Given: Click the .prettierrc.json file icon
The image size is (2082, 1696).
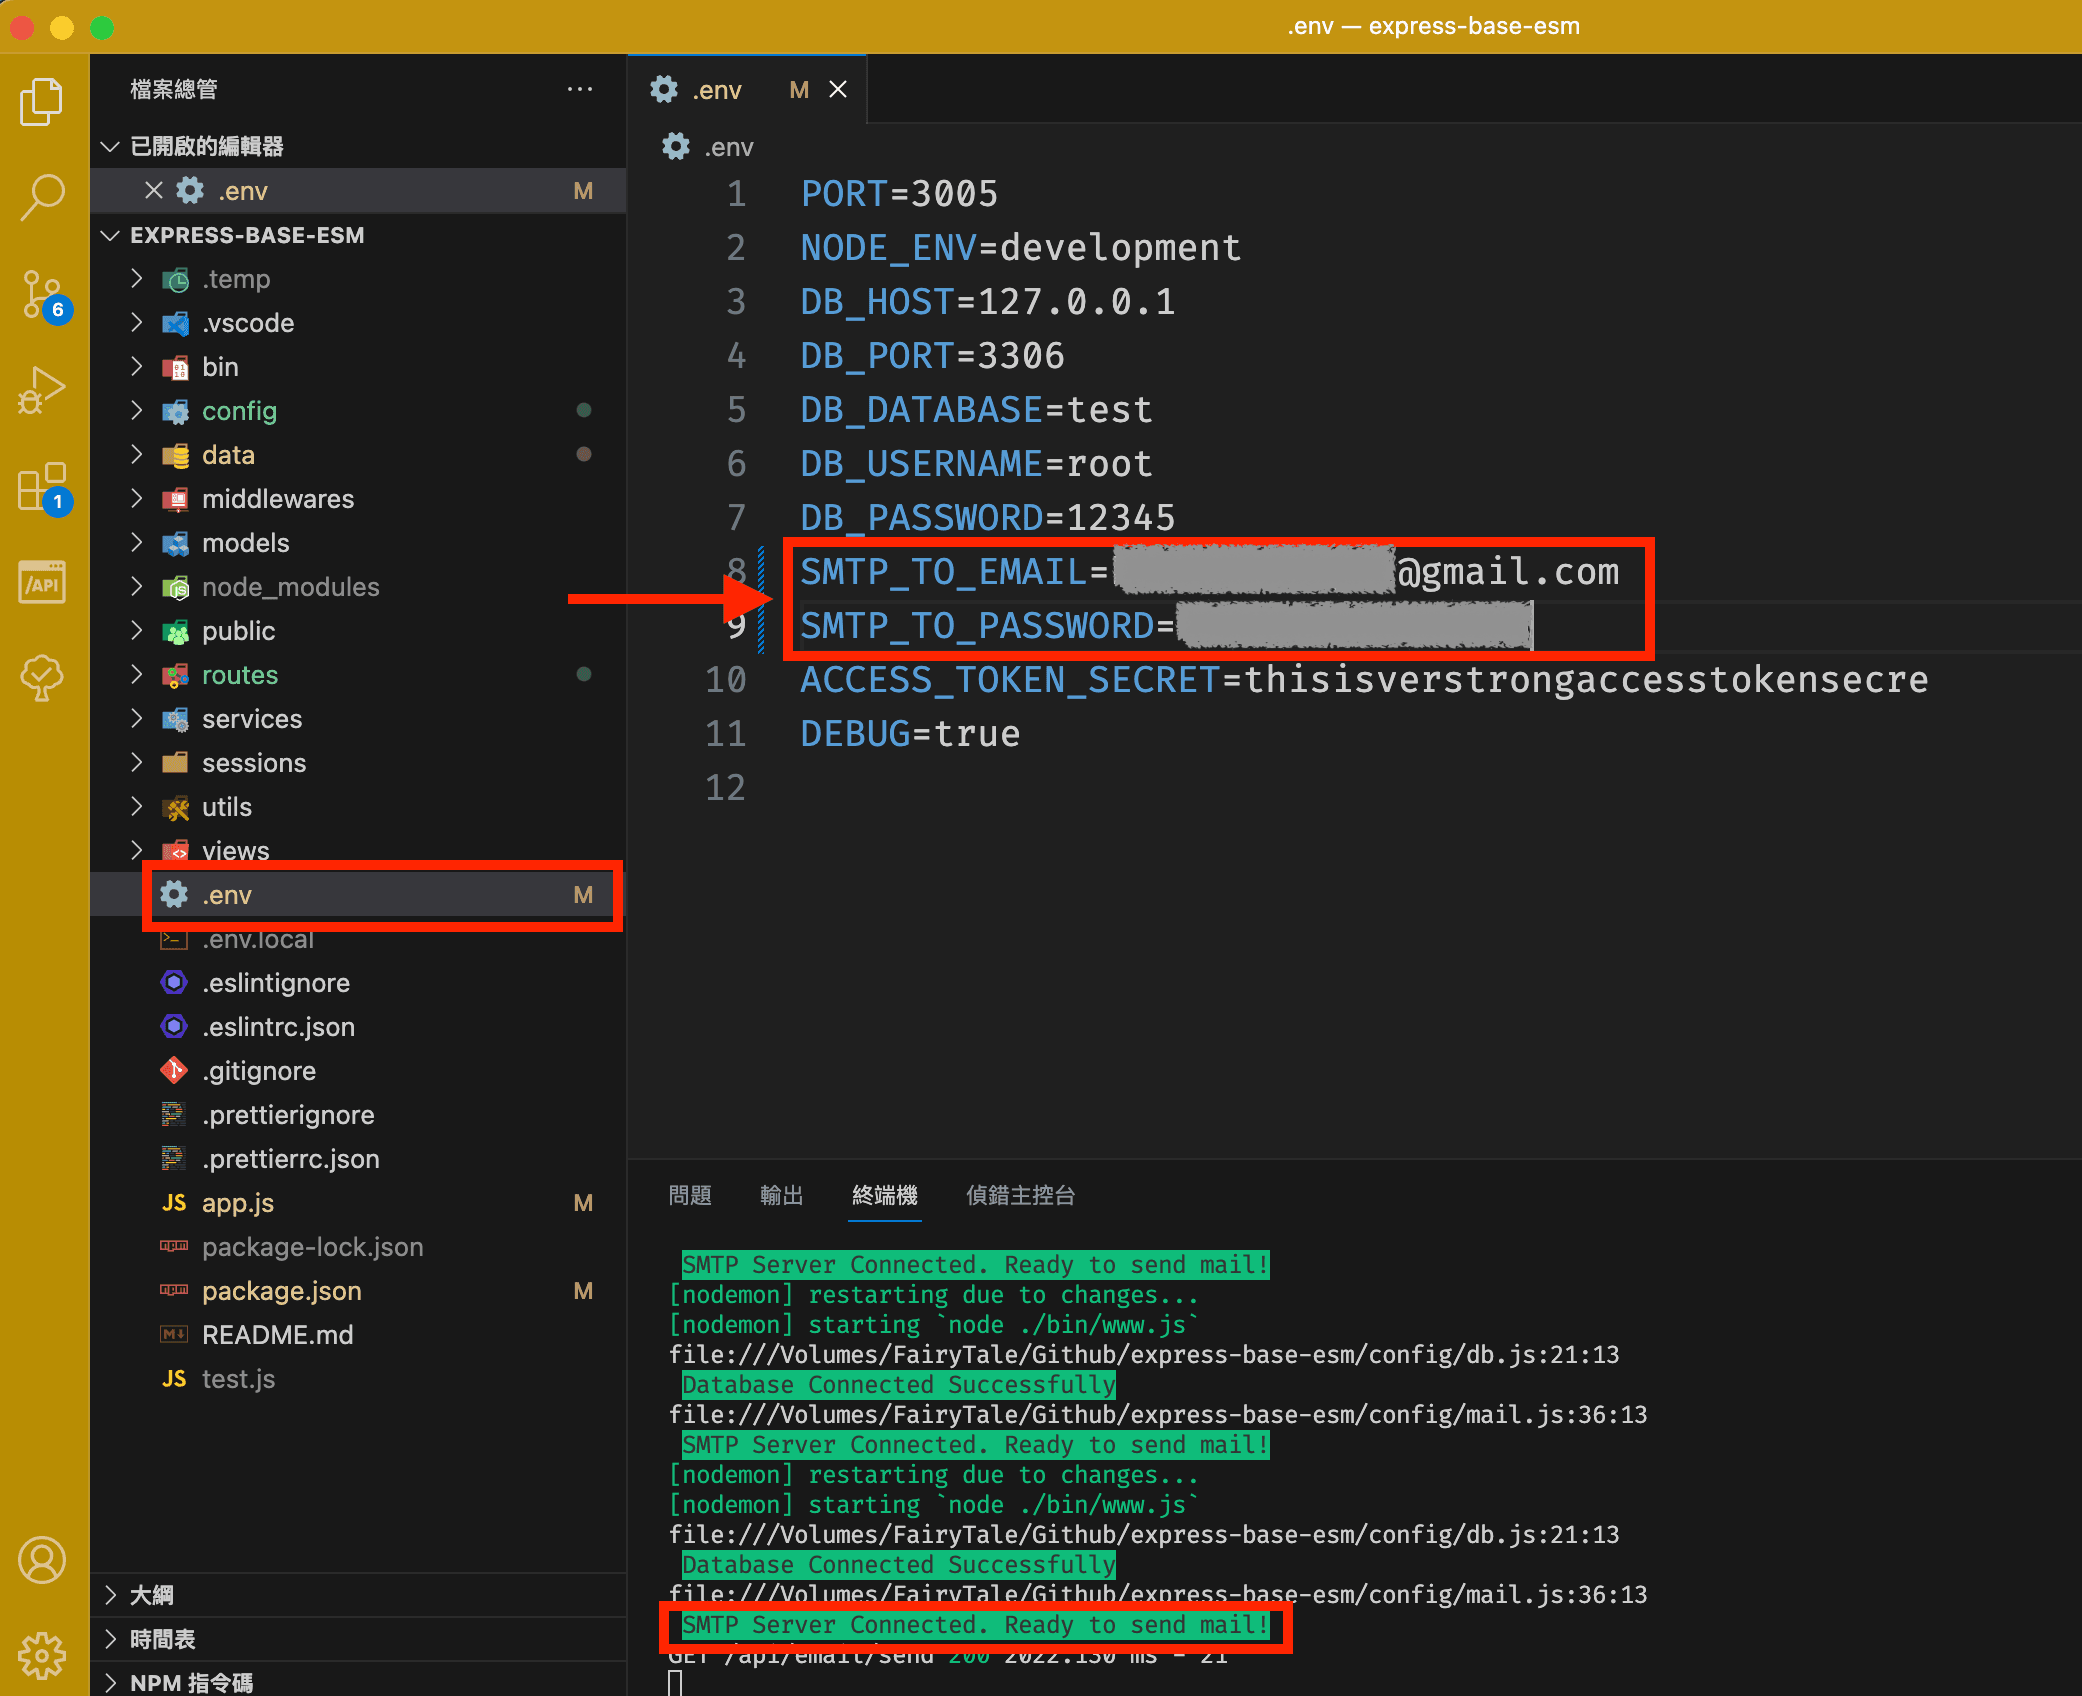Looking at the screenshot, I should point(174,1159).
